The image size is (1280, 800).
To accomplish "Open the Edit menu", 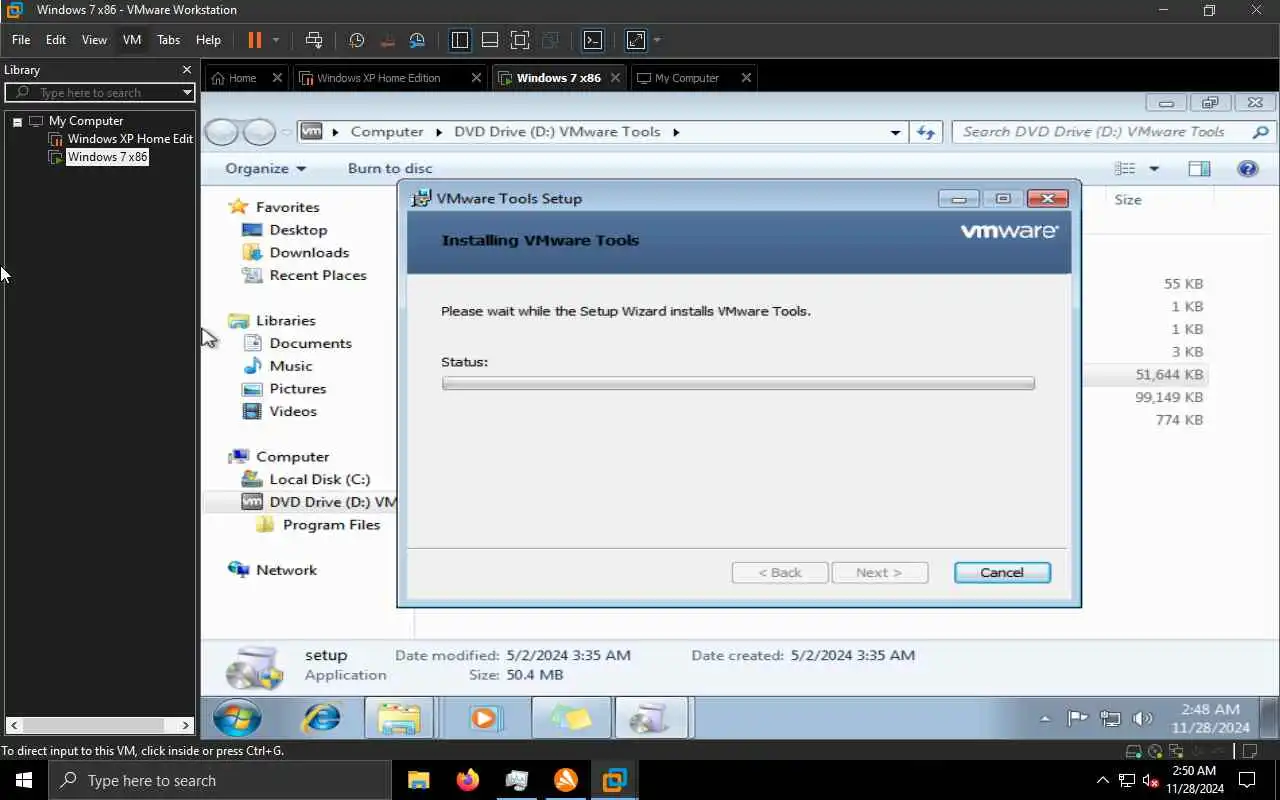I will (x=56, y=40).
